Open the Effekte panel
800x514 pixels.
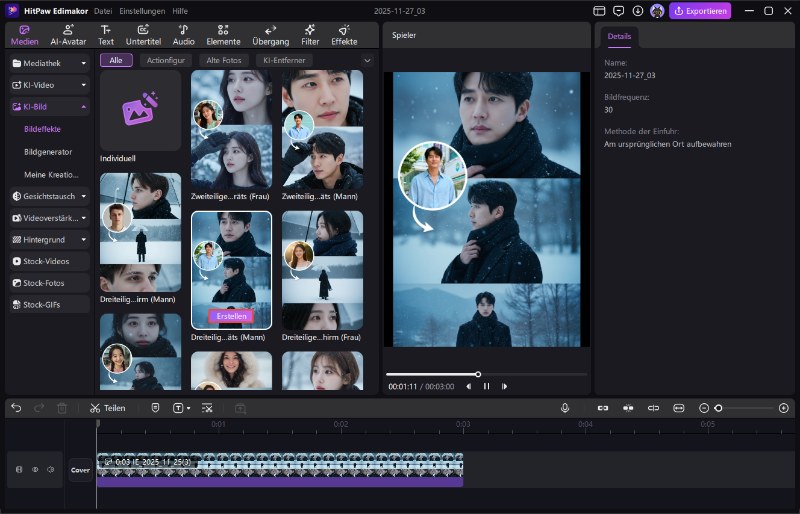click(344, 34)
